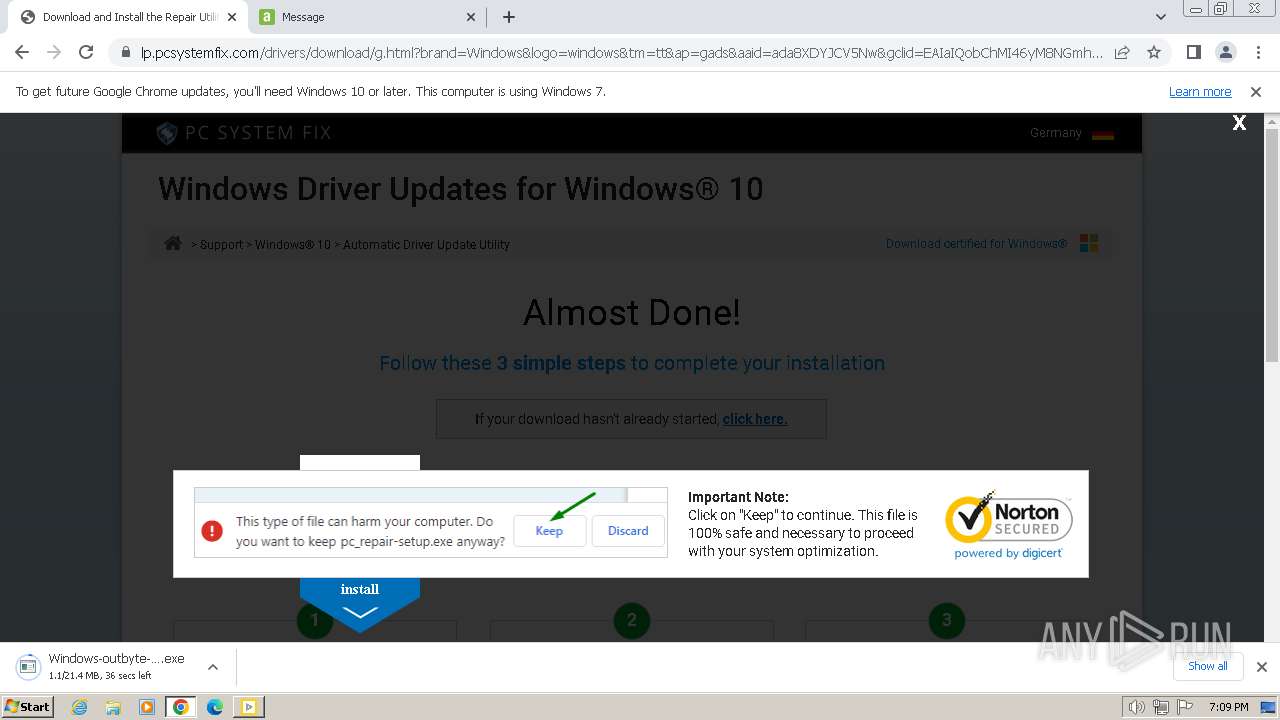Click the Discard button in popup image
1280x720 pixels.
(628, 531)
